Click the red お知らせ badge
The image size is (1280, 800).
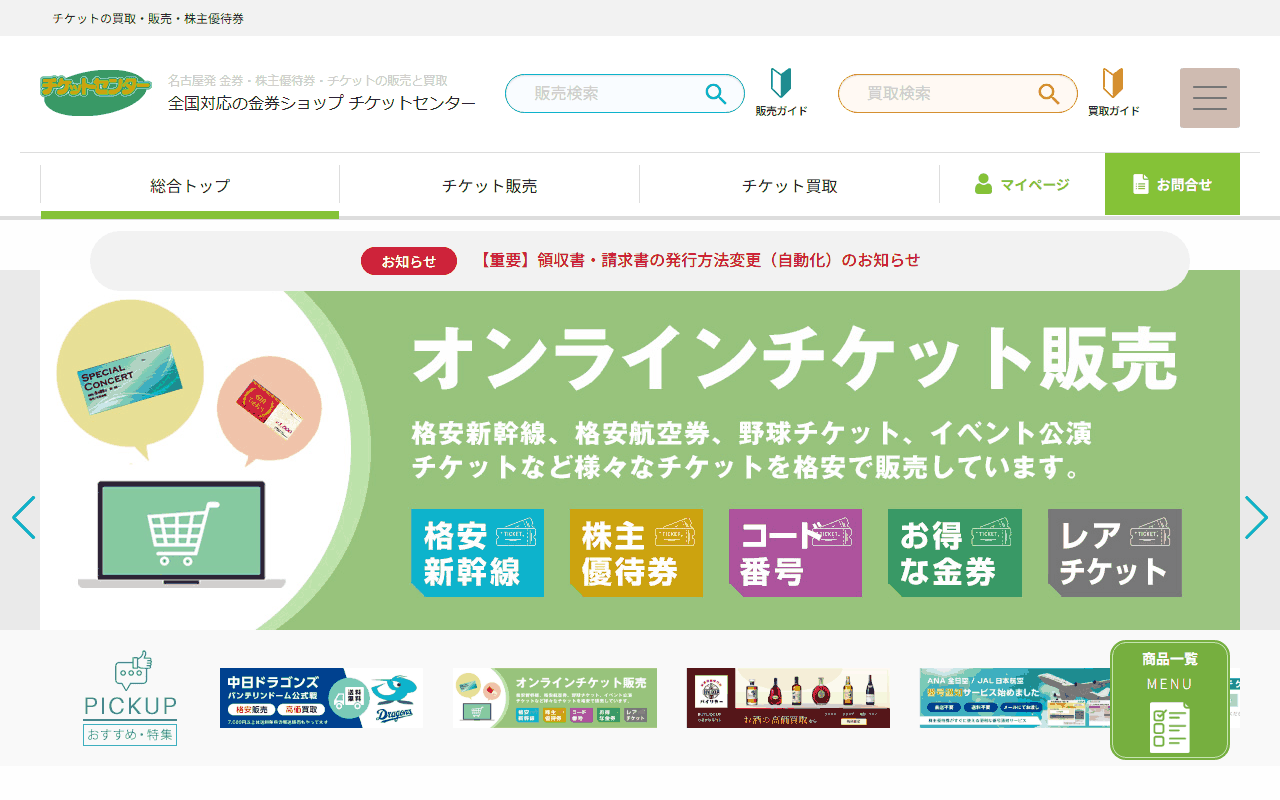click(x=409, y=261)
